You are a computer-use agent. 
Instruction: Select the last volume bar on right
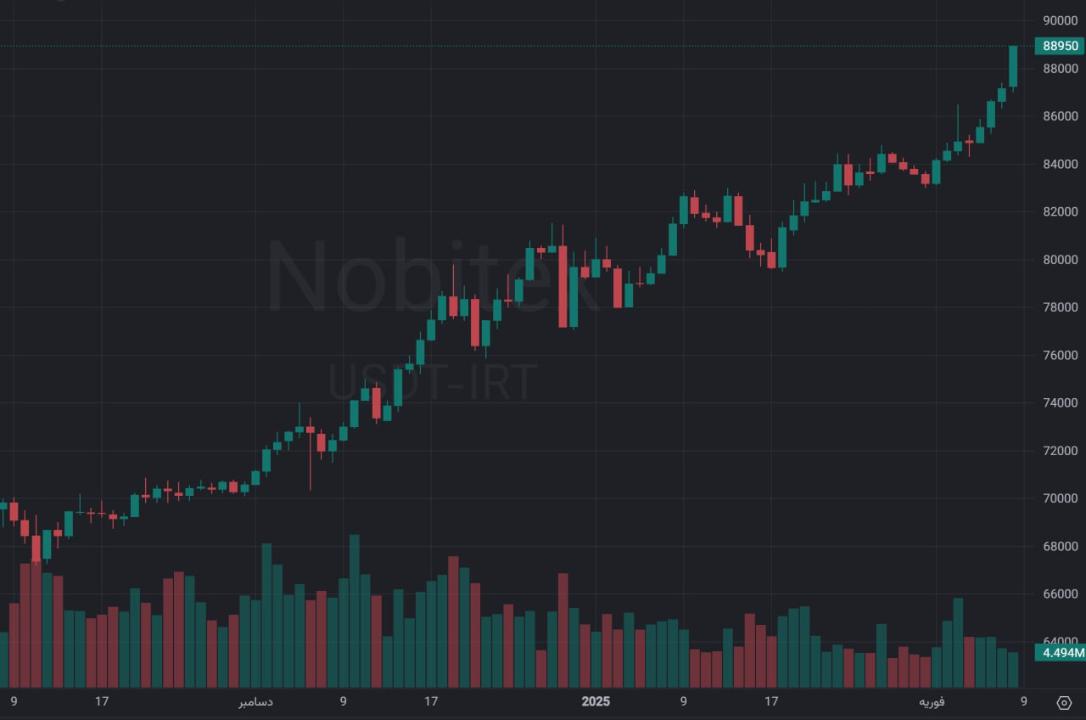(1013, 669)
